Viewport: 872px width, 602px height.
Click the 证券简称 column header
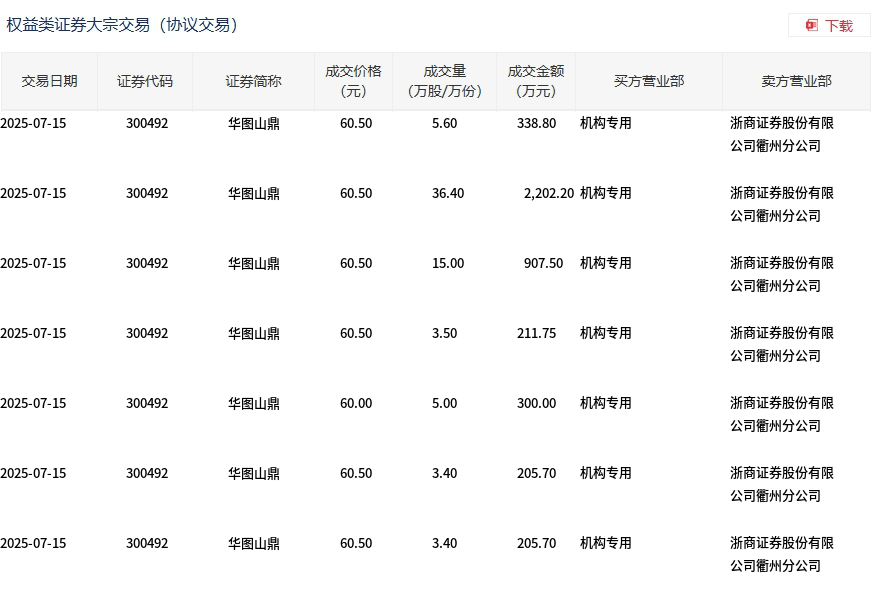point(254,82)
